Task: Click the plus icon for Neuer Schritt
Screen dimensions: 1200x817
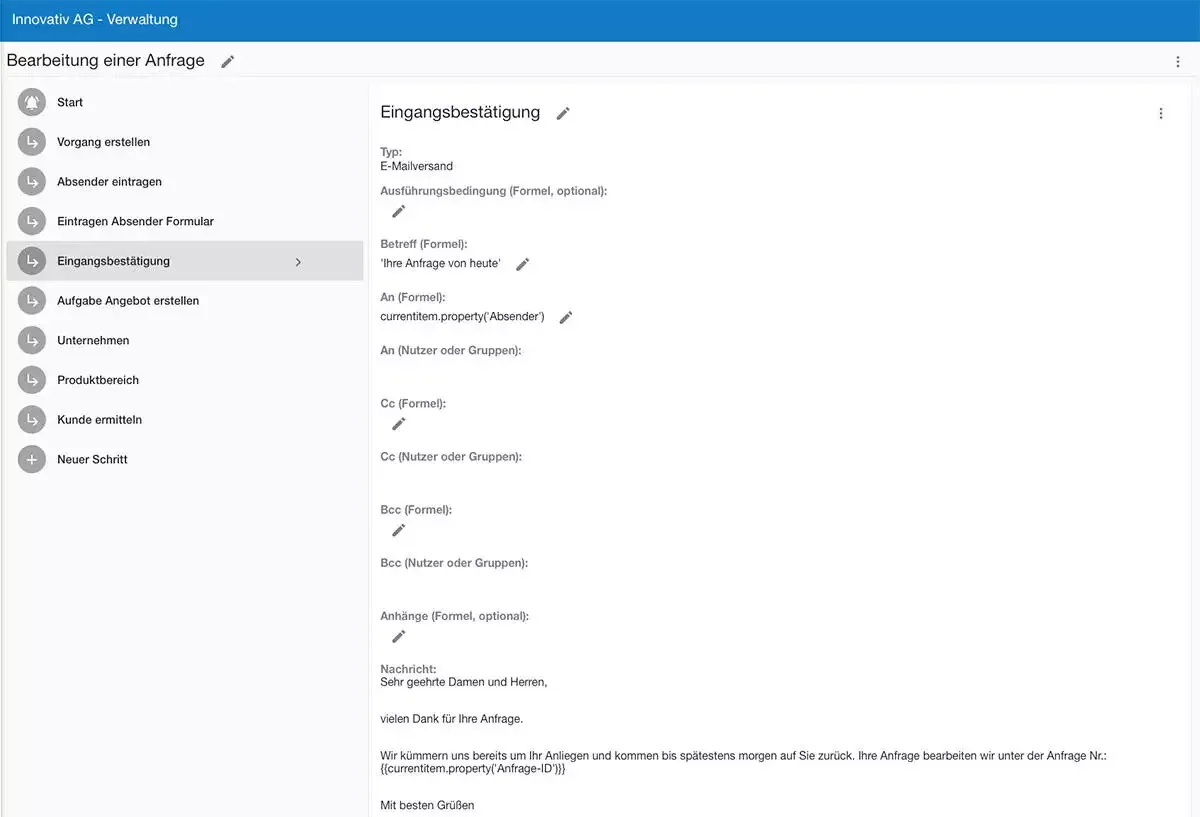Action: (32, 460)
